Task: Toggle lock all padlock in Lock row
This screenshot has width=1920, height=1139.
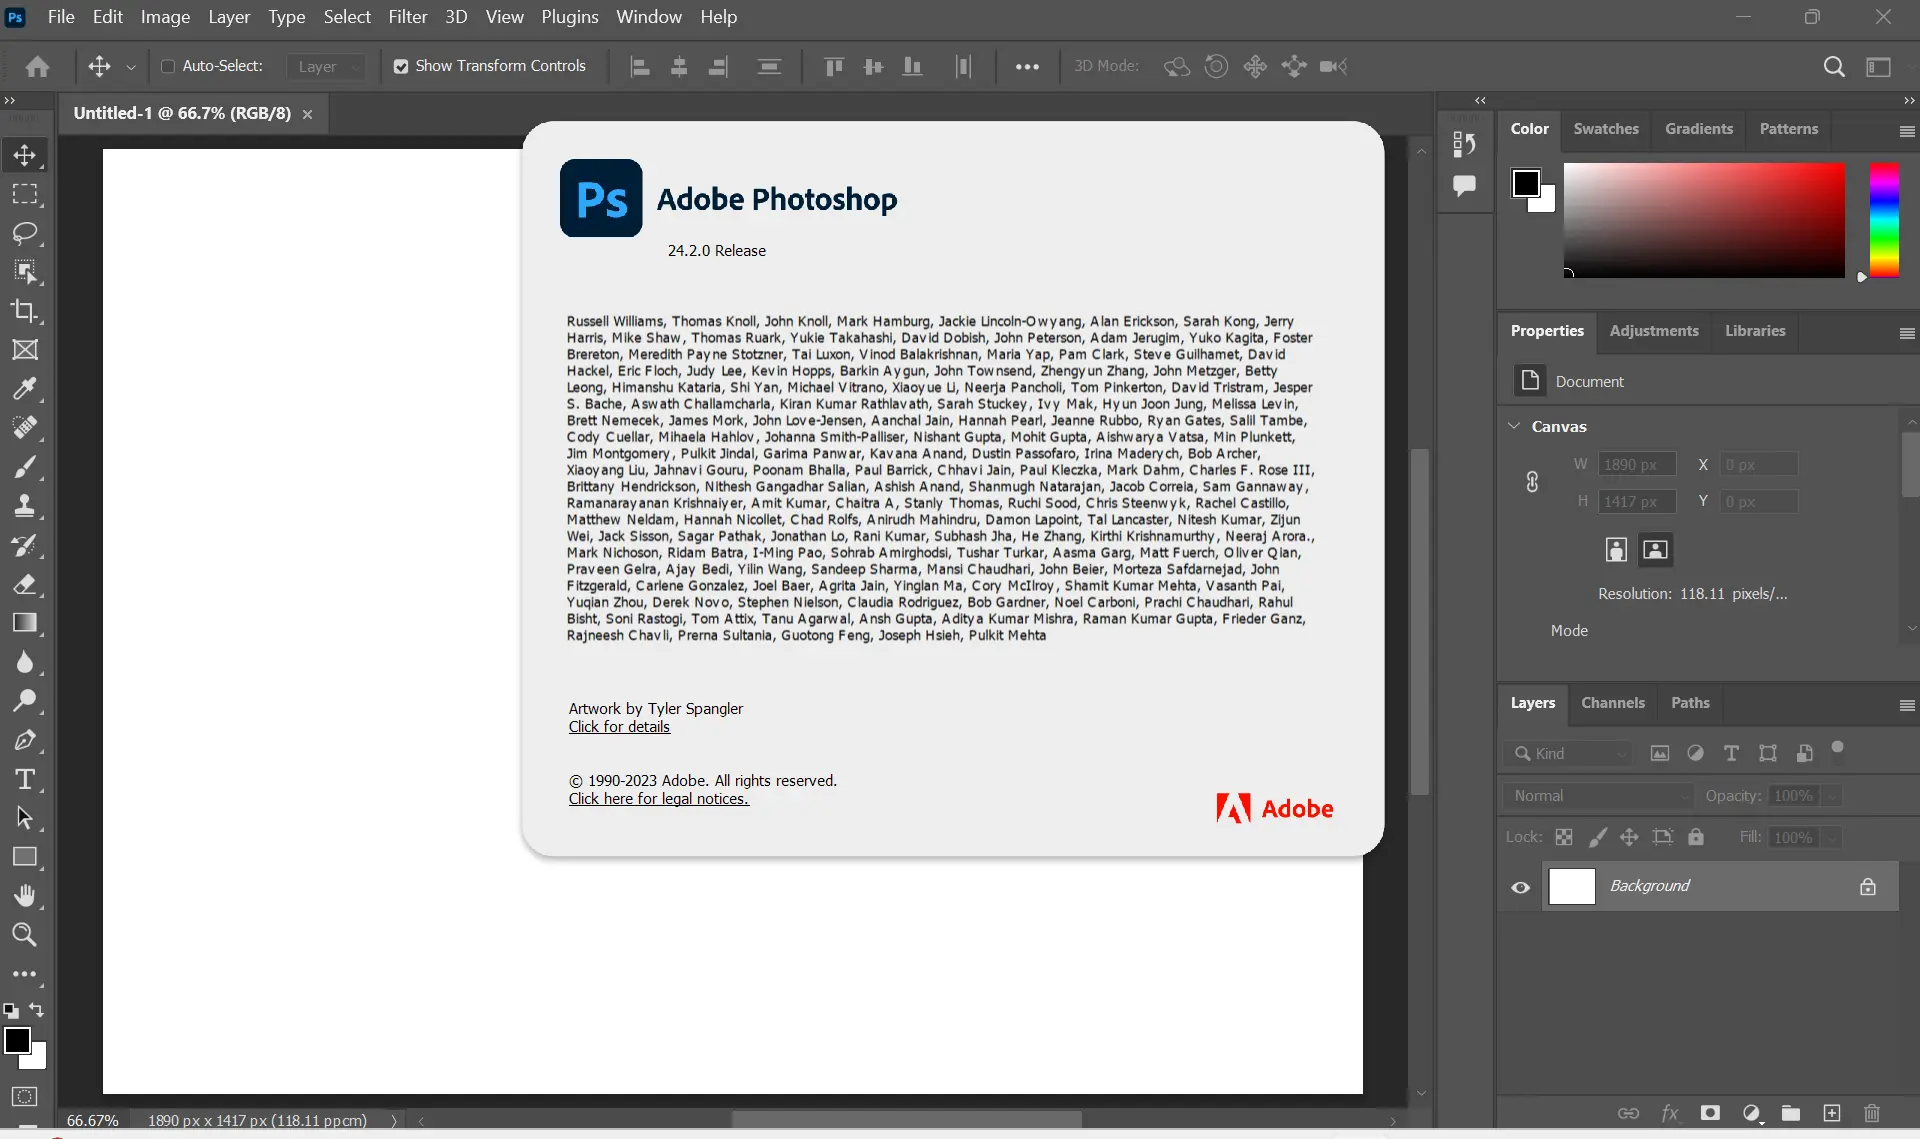Action: point(1696,837)
